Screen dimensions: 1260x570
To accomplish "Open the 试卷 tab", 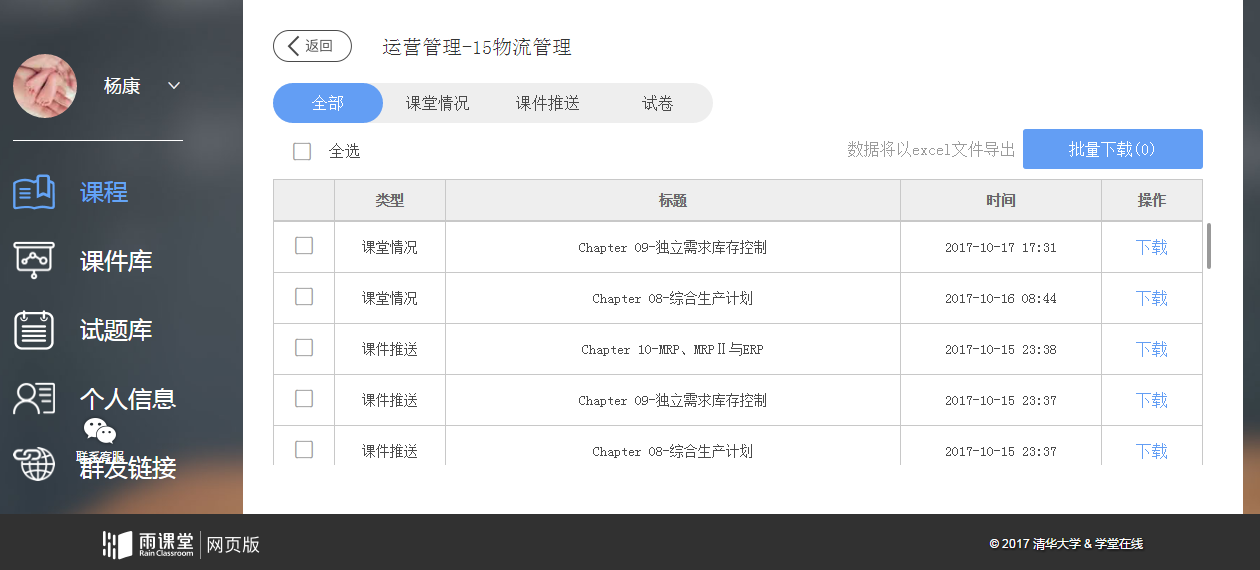I will 657,103.
